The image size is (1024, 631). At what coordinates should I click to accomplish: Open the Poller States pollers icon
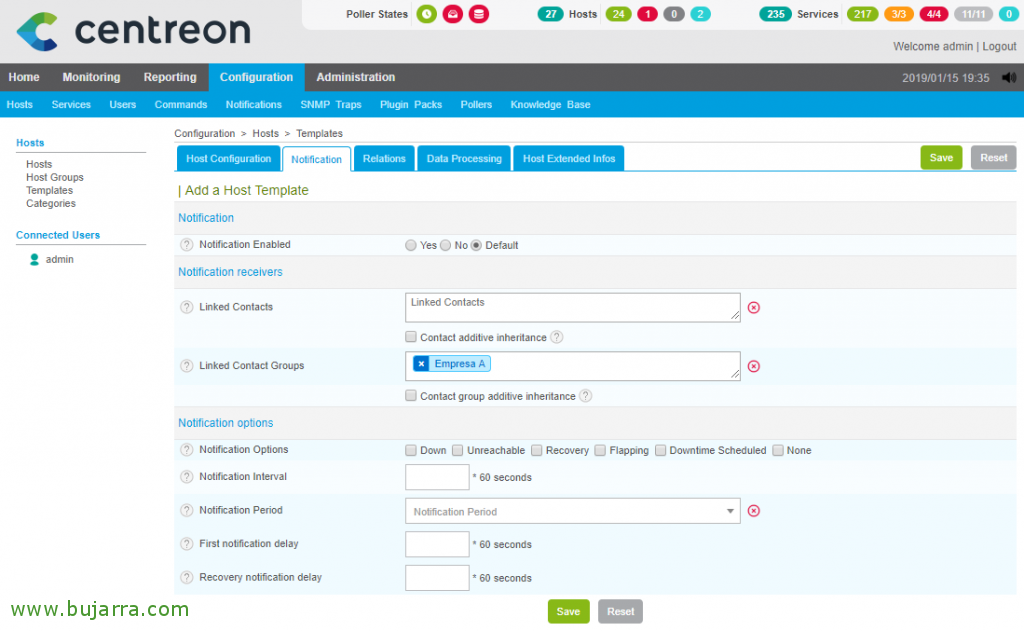[x=426, y=14]
